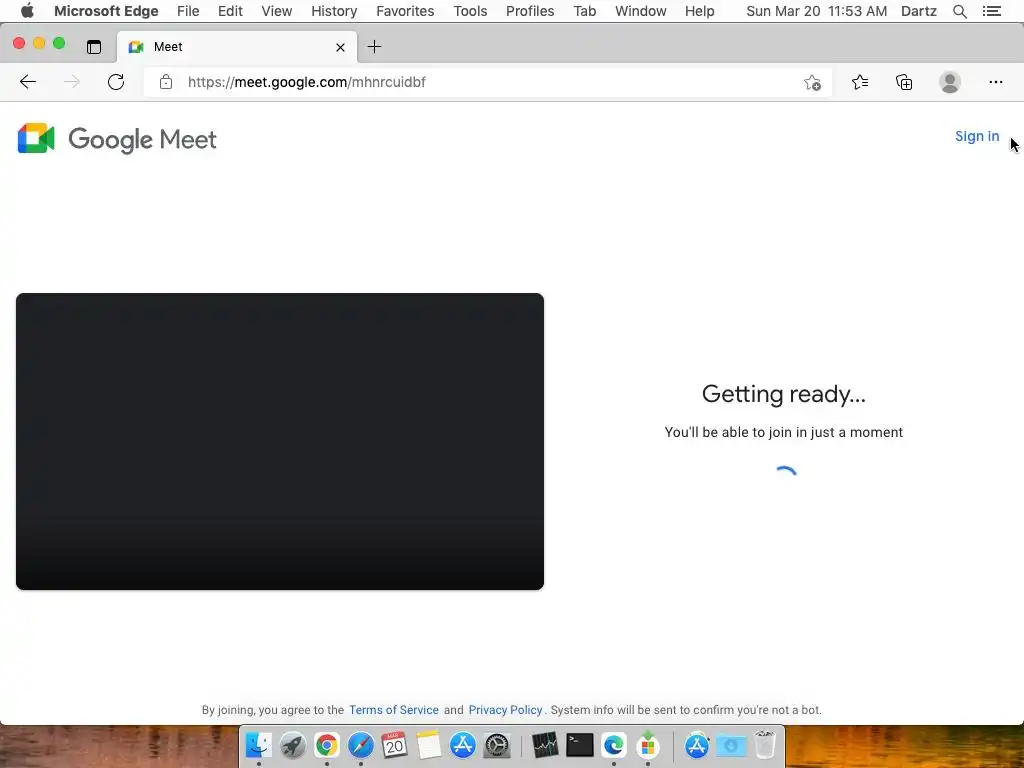Open the Terms of Service link
The height and width of the screenshot is (768, 1024).
pos(394,710)
